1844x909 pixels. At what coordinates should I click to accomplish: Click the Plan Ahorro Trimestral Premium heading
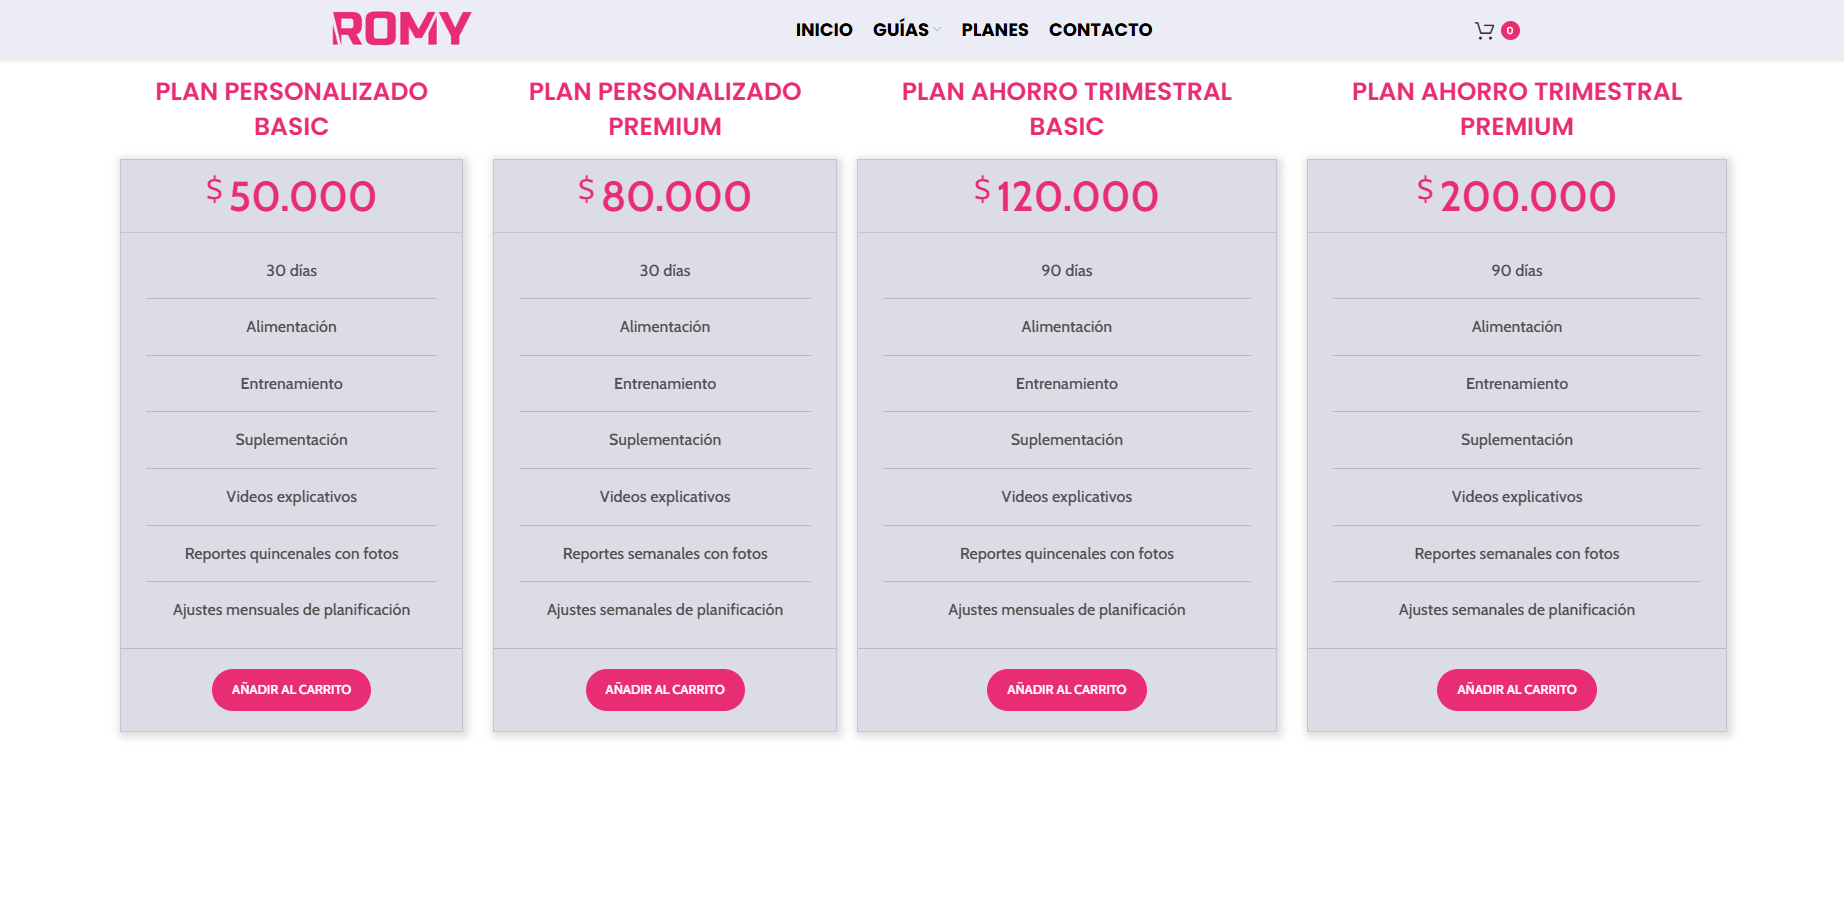tap(1516, 109)
